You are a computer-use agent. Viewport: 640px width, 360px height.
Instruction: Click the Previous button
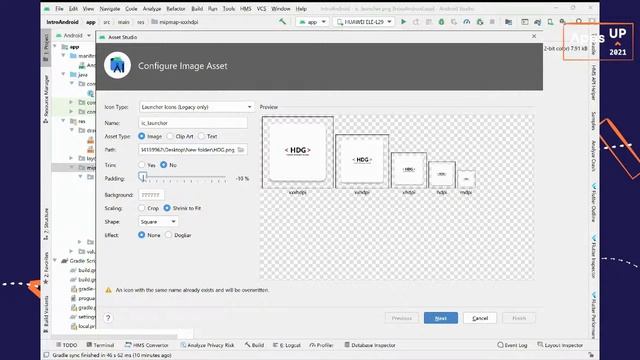(x=402, y=318)
